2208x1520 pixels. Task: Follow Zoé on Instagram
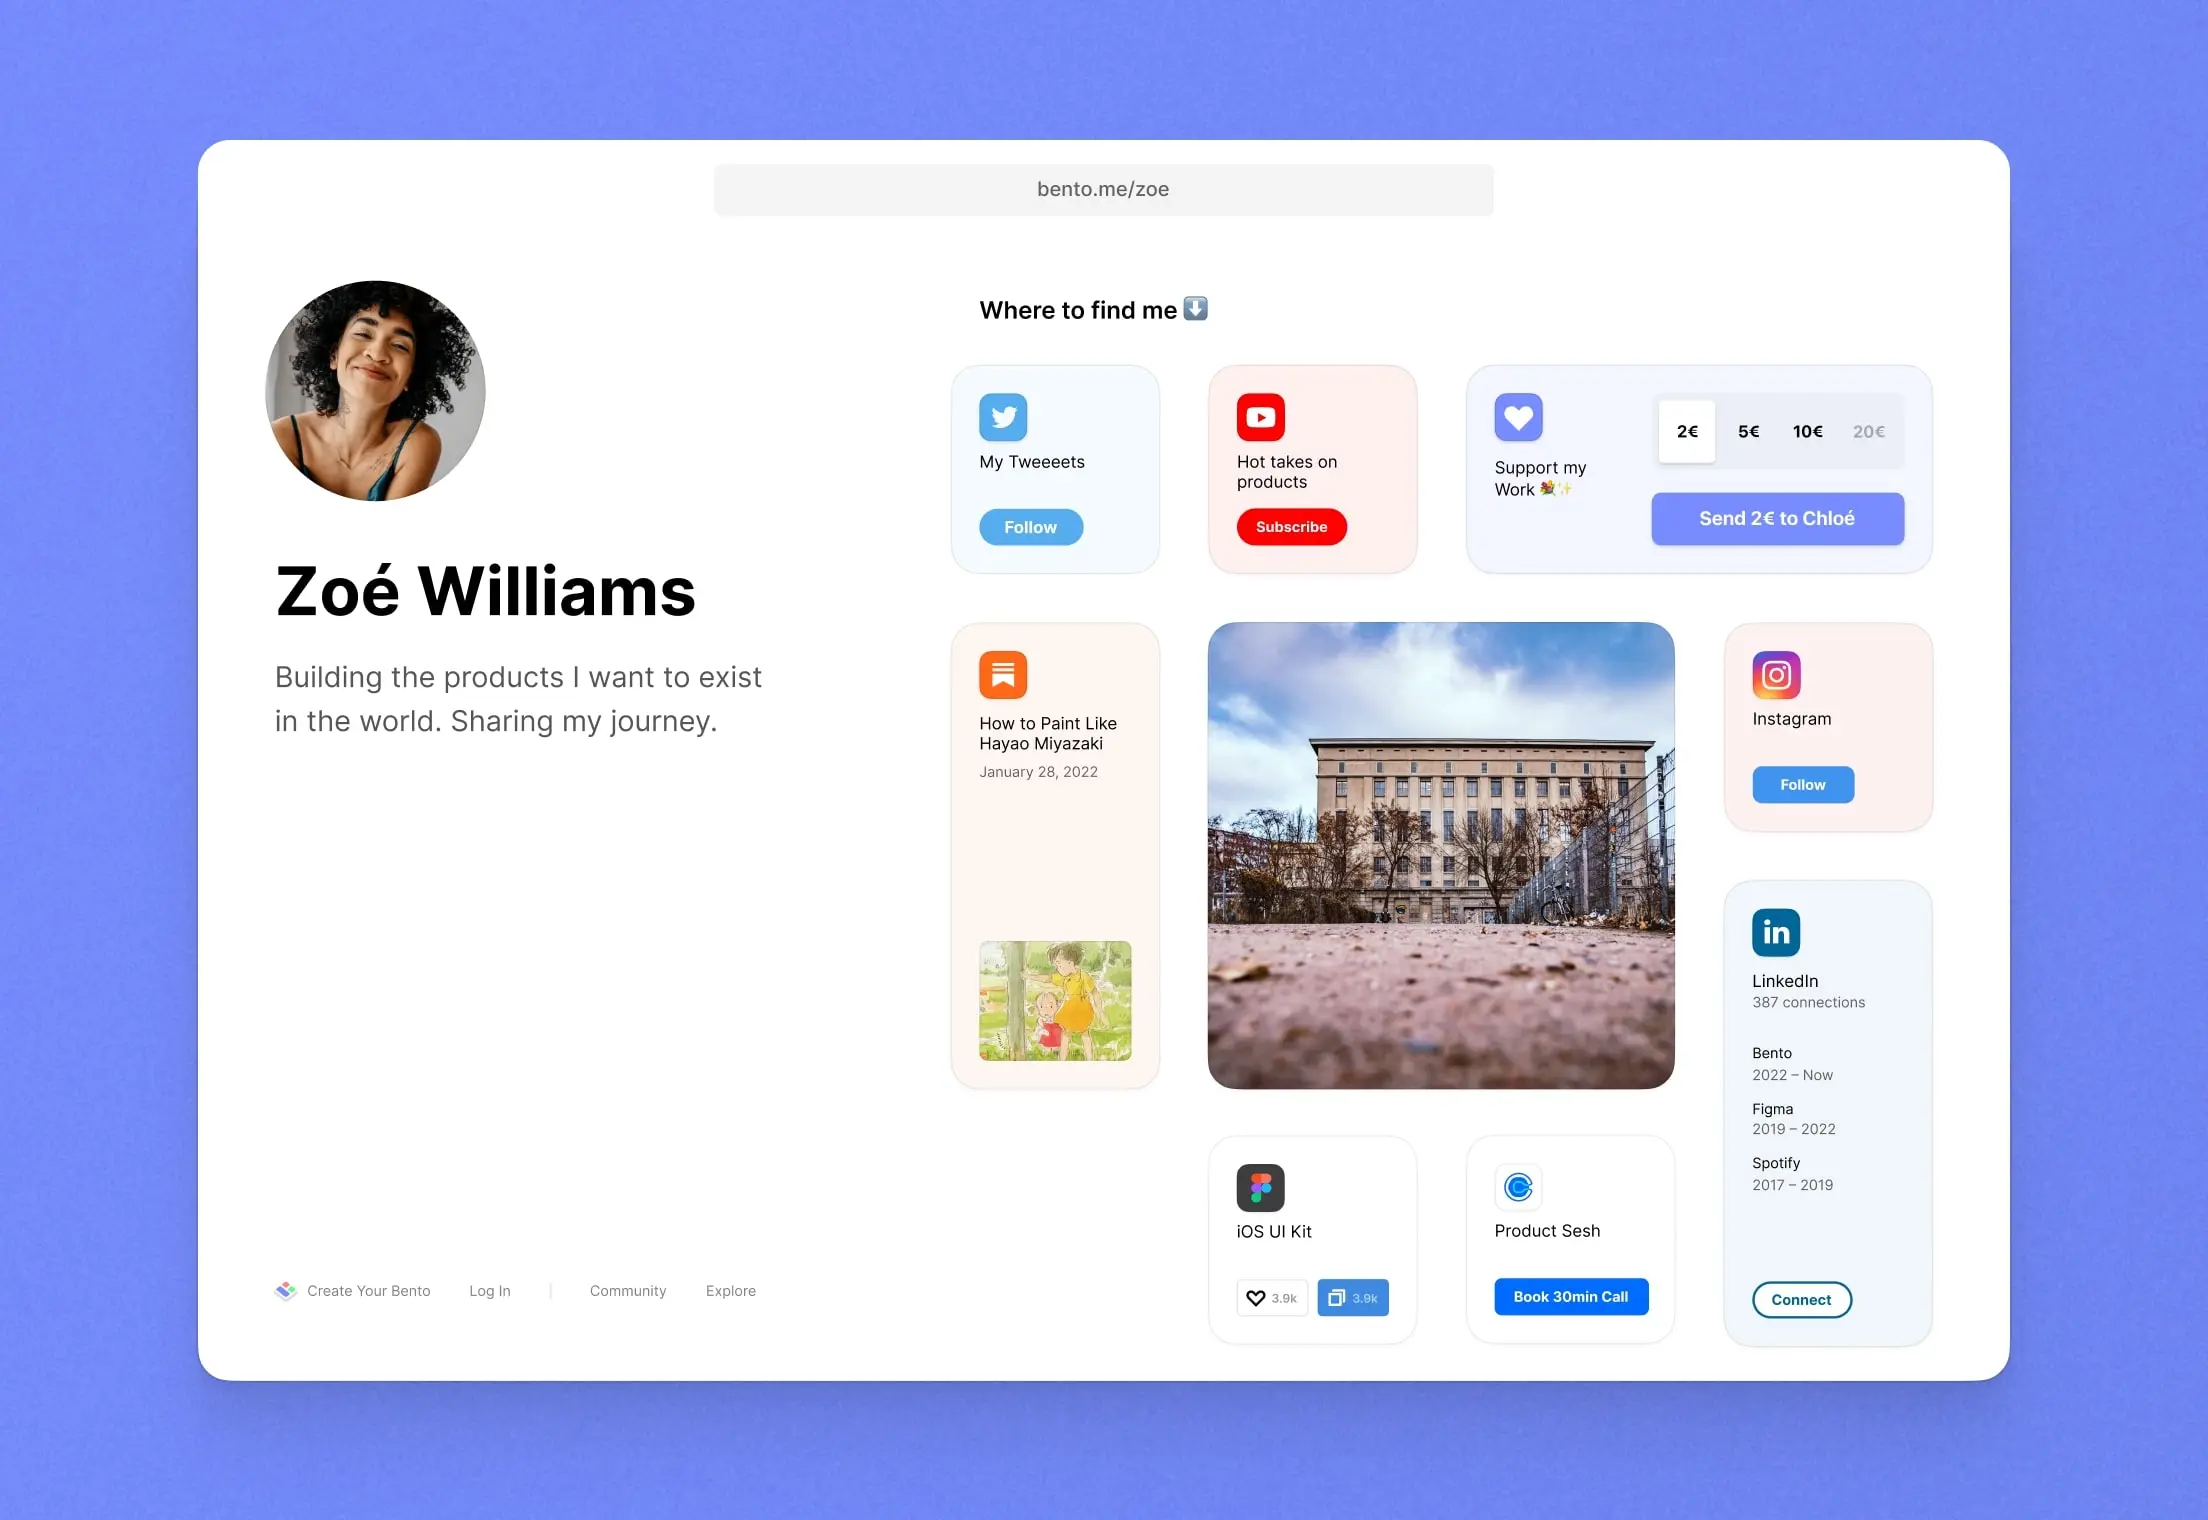pyautogui.click(x=1804, y=783)
